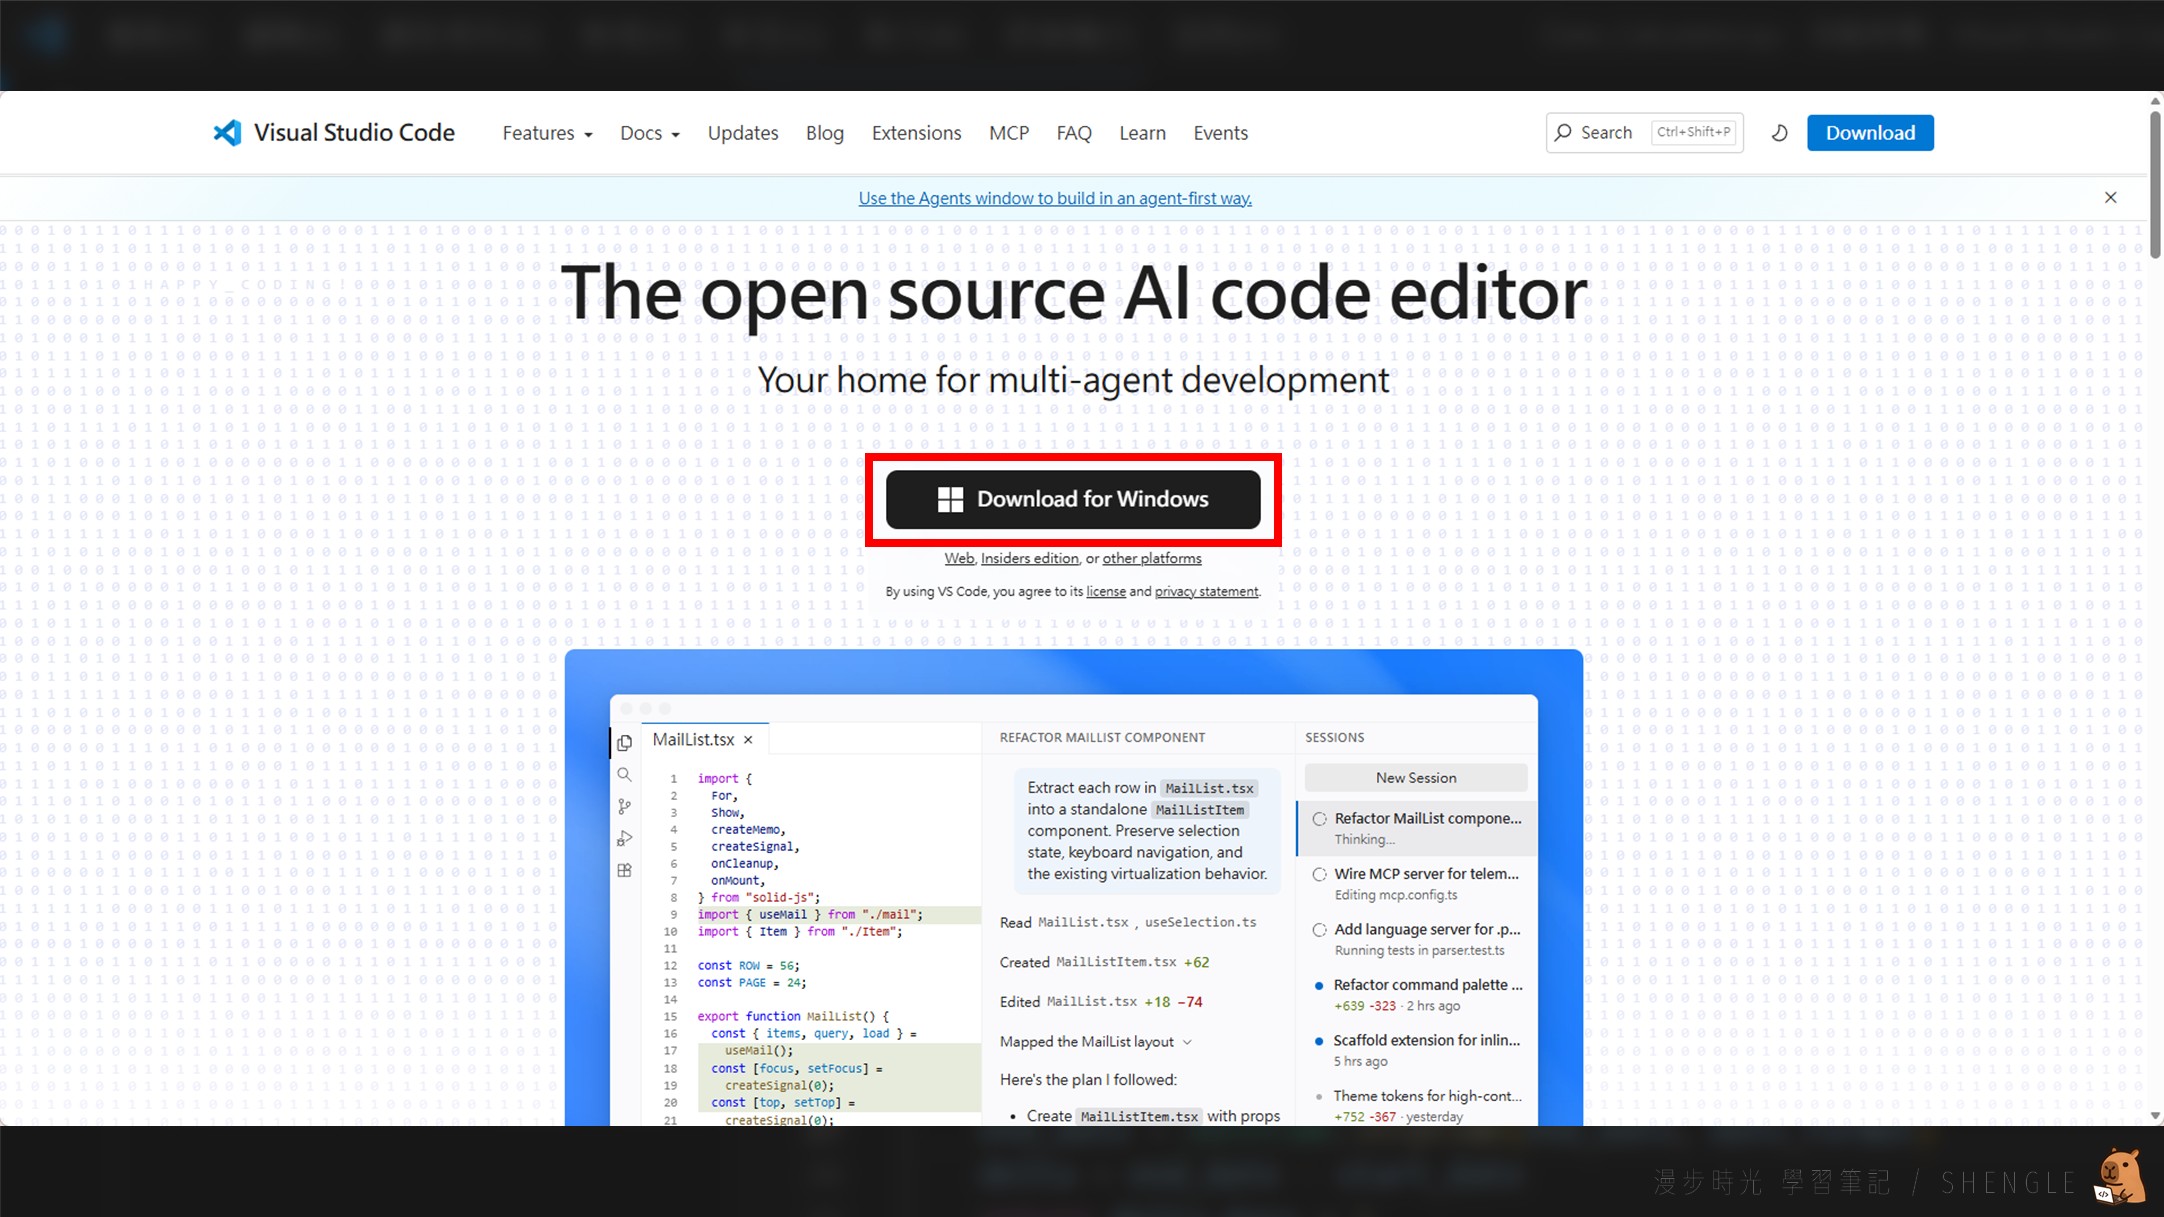
Task: Click the scrollbar down arrow
Action: pos(2155,1116)
